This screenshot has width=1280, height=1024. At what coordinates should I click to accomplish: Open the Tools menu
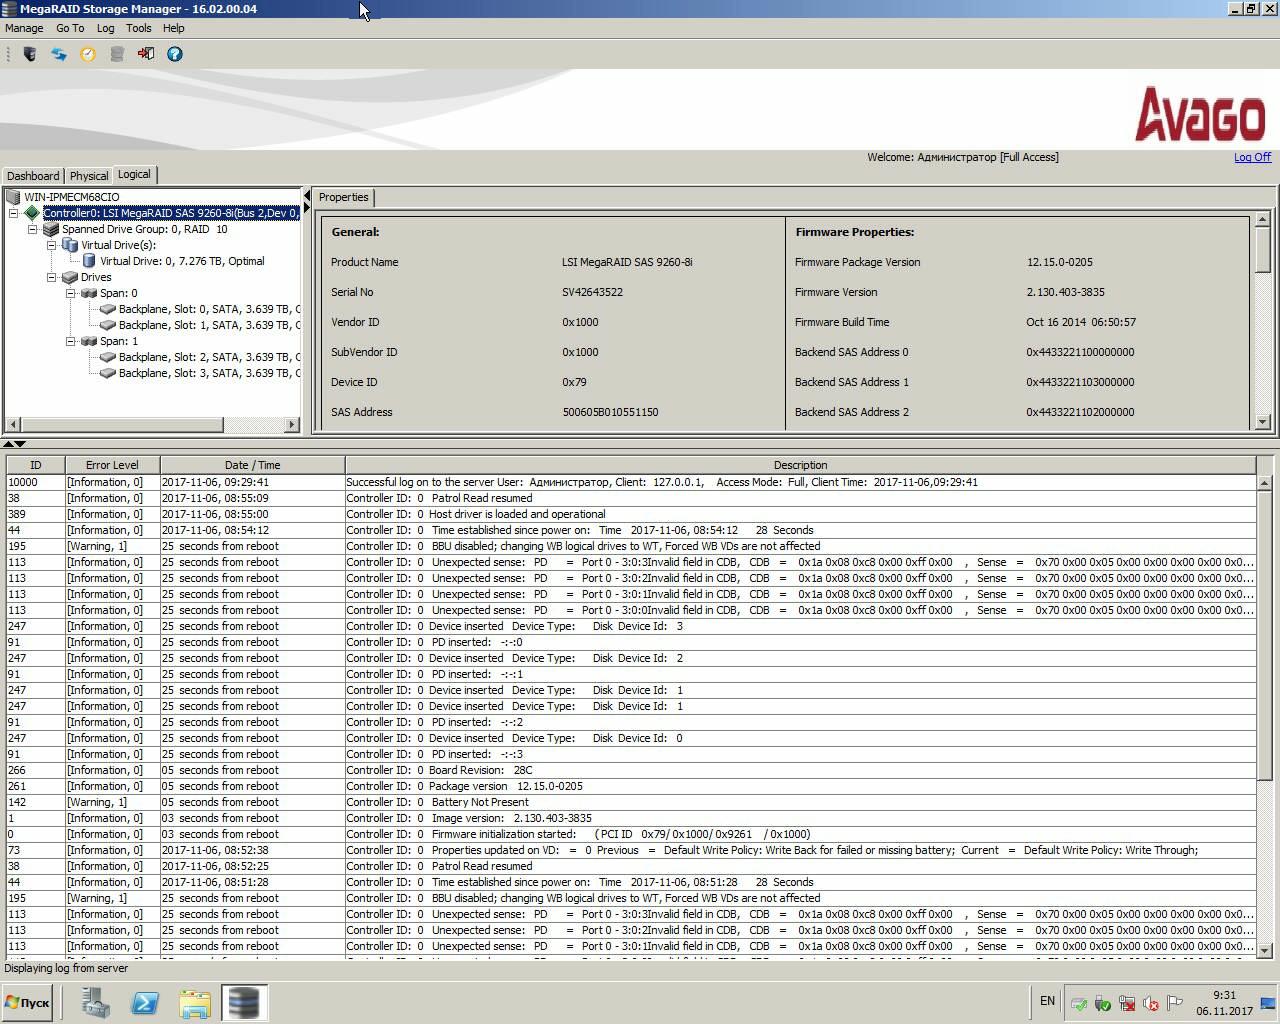pyautogui.click(x=138, y=28)
